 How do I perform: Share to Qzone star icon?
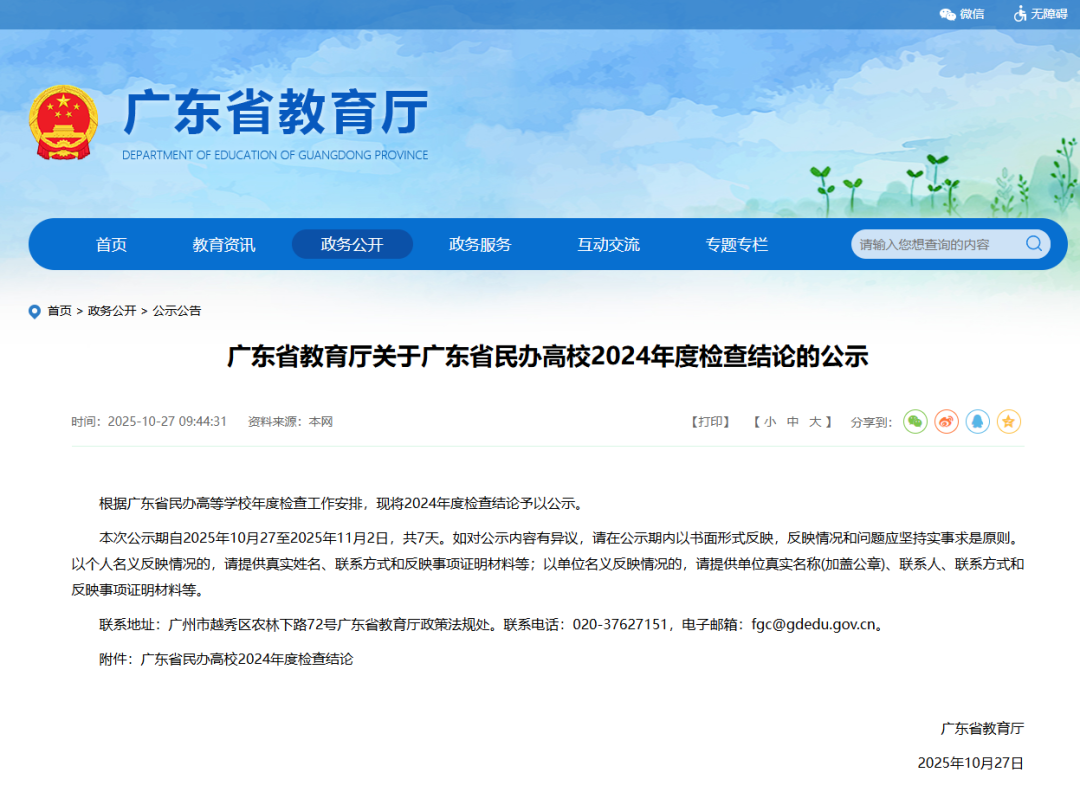pyautogui.click(x=1008, y=422)
